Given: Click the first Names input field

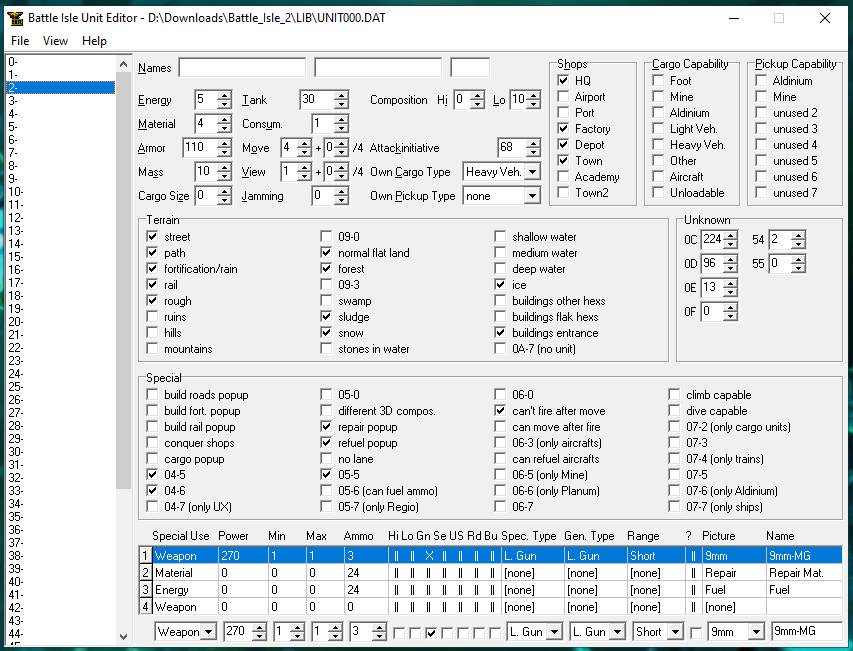Looking at the screenshot, I should (x=242, y=68).
